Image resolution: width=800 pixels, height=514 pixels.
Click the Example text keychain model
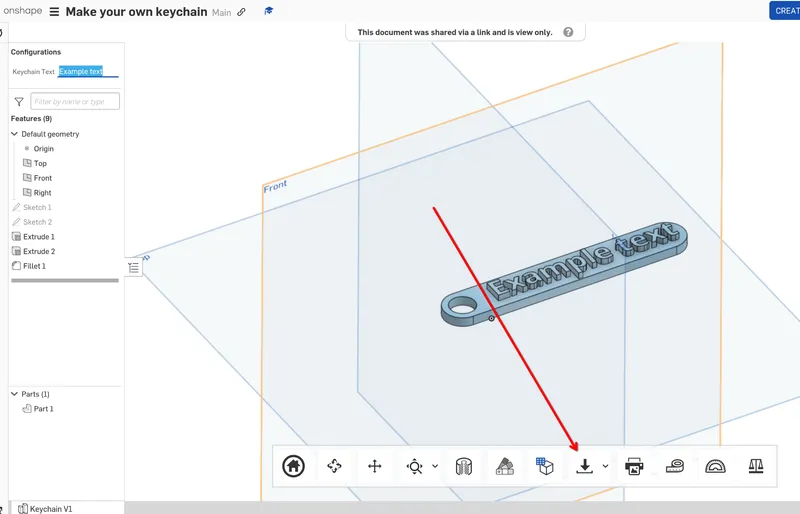coord(564,274)
